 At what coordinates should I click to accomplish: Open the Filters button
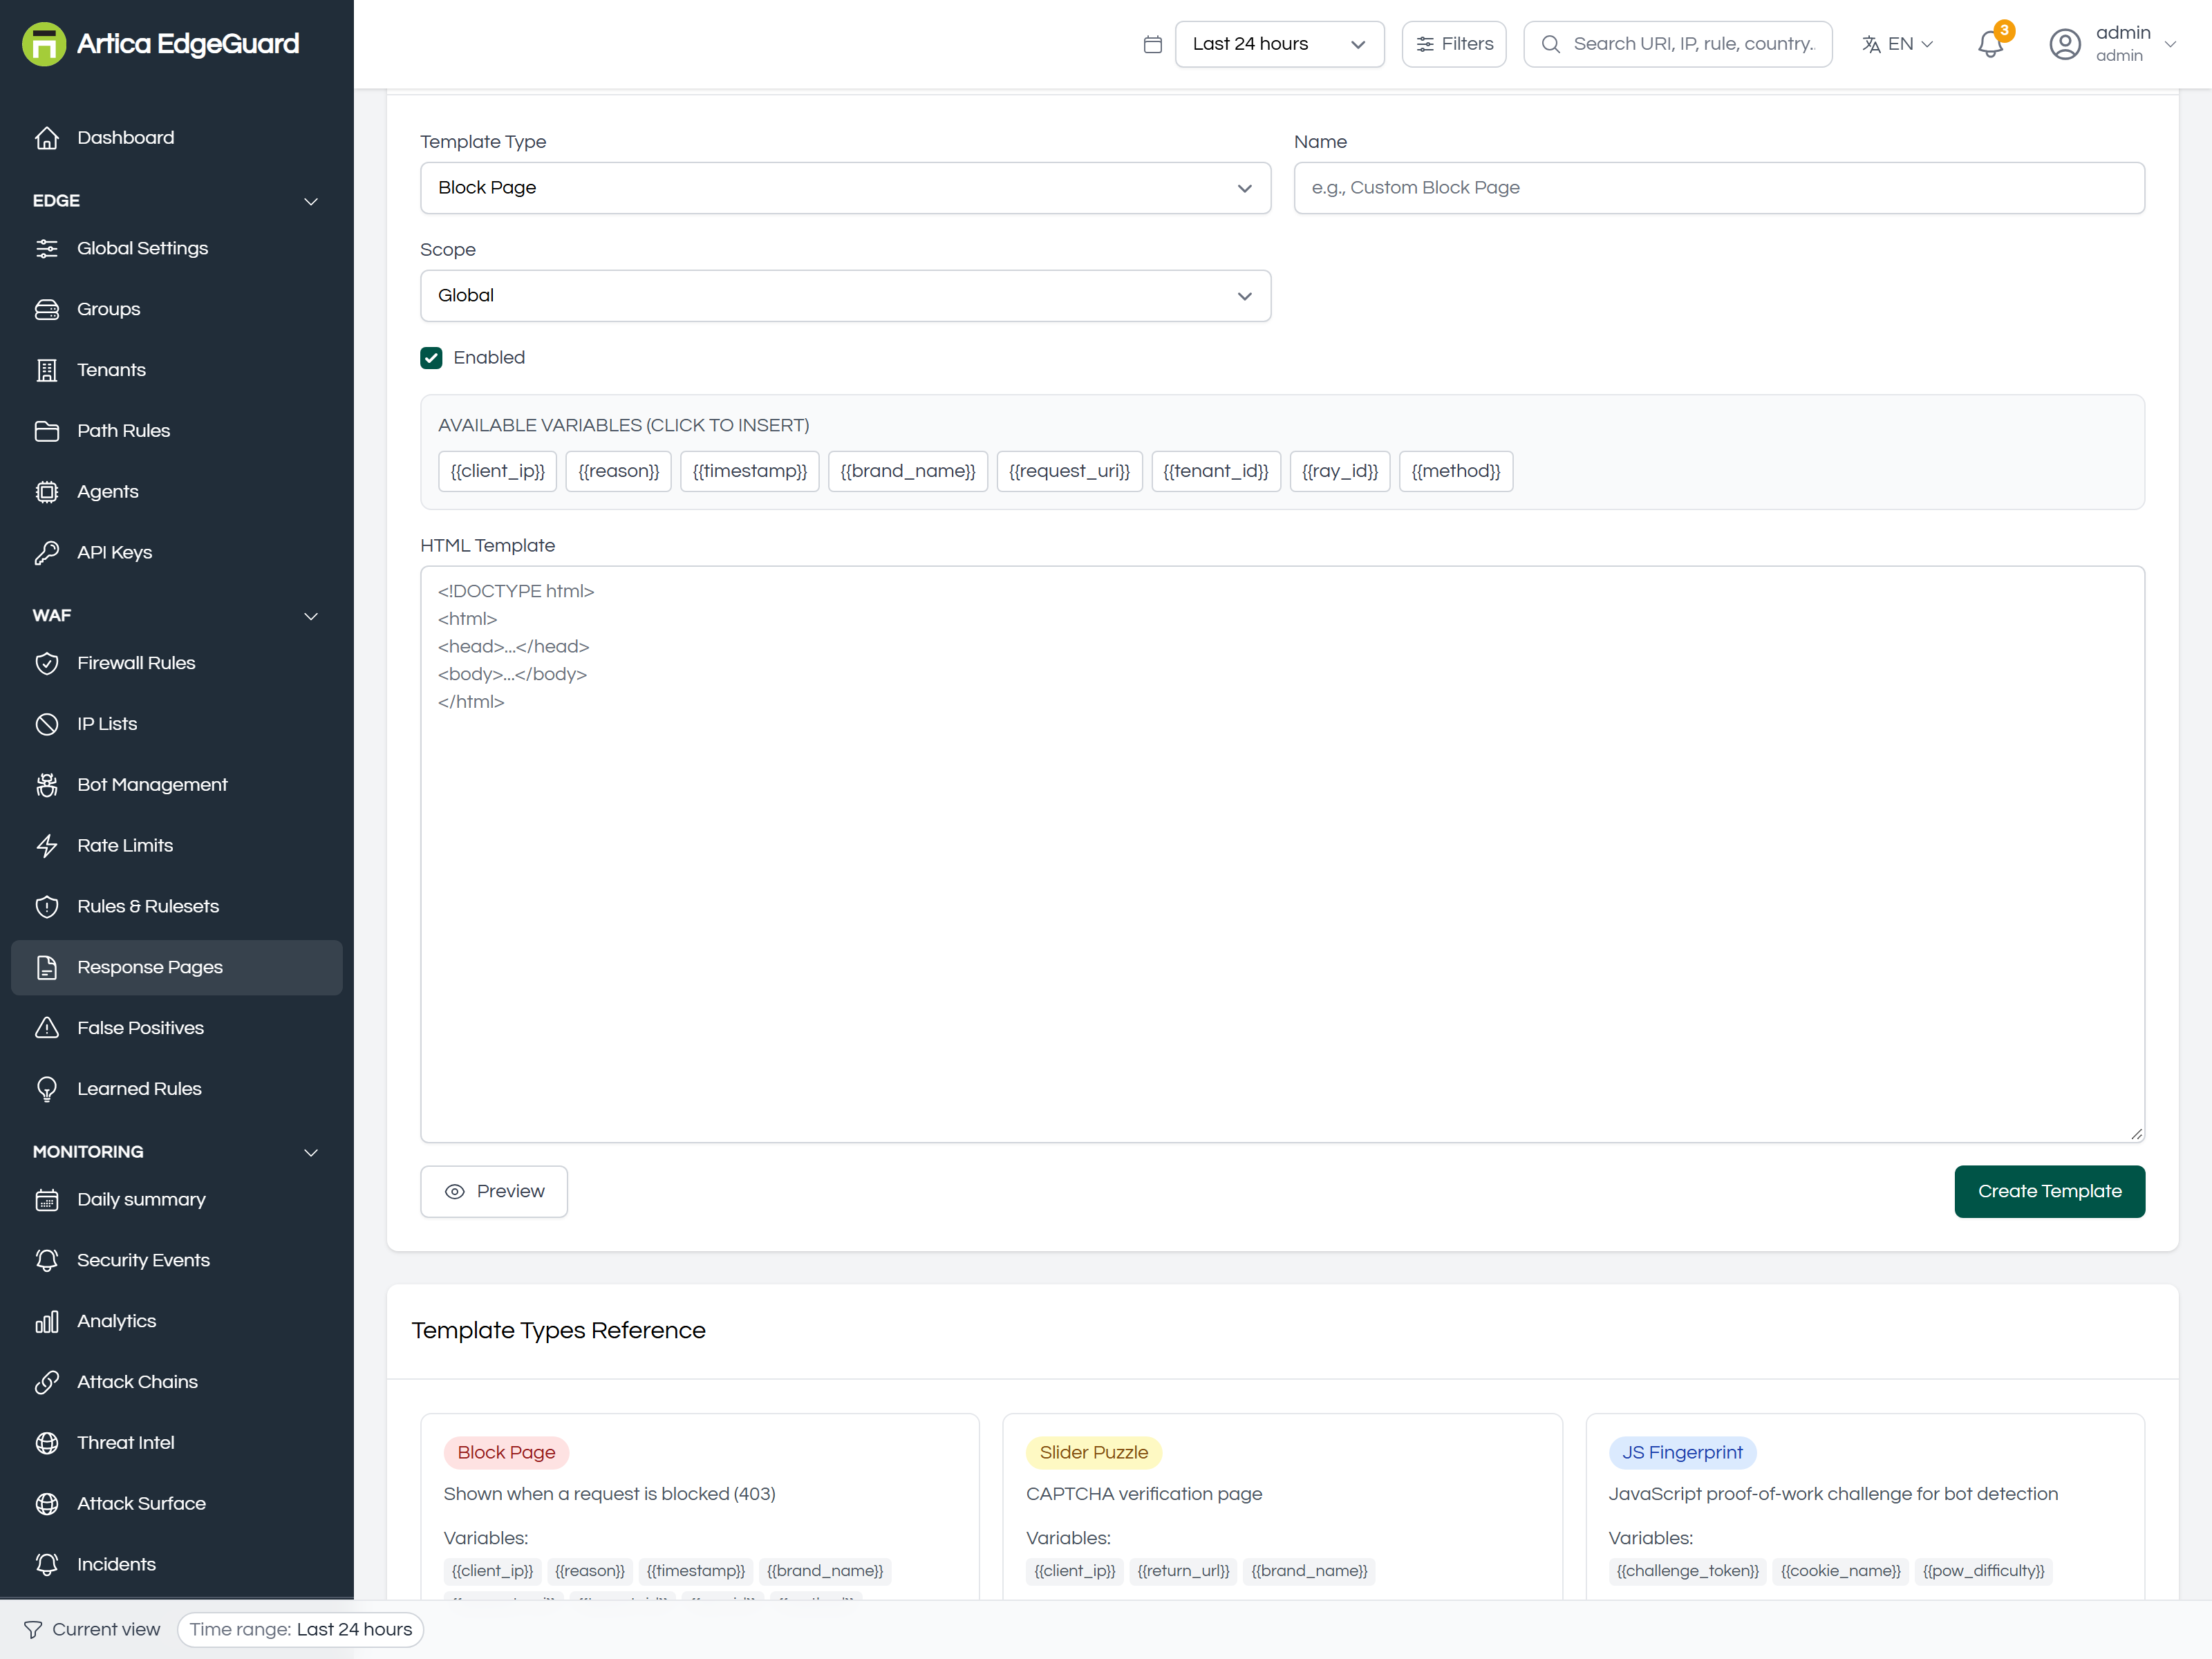pos(1454,44)
